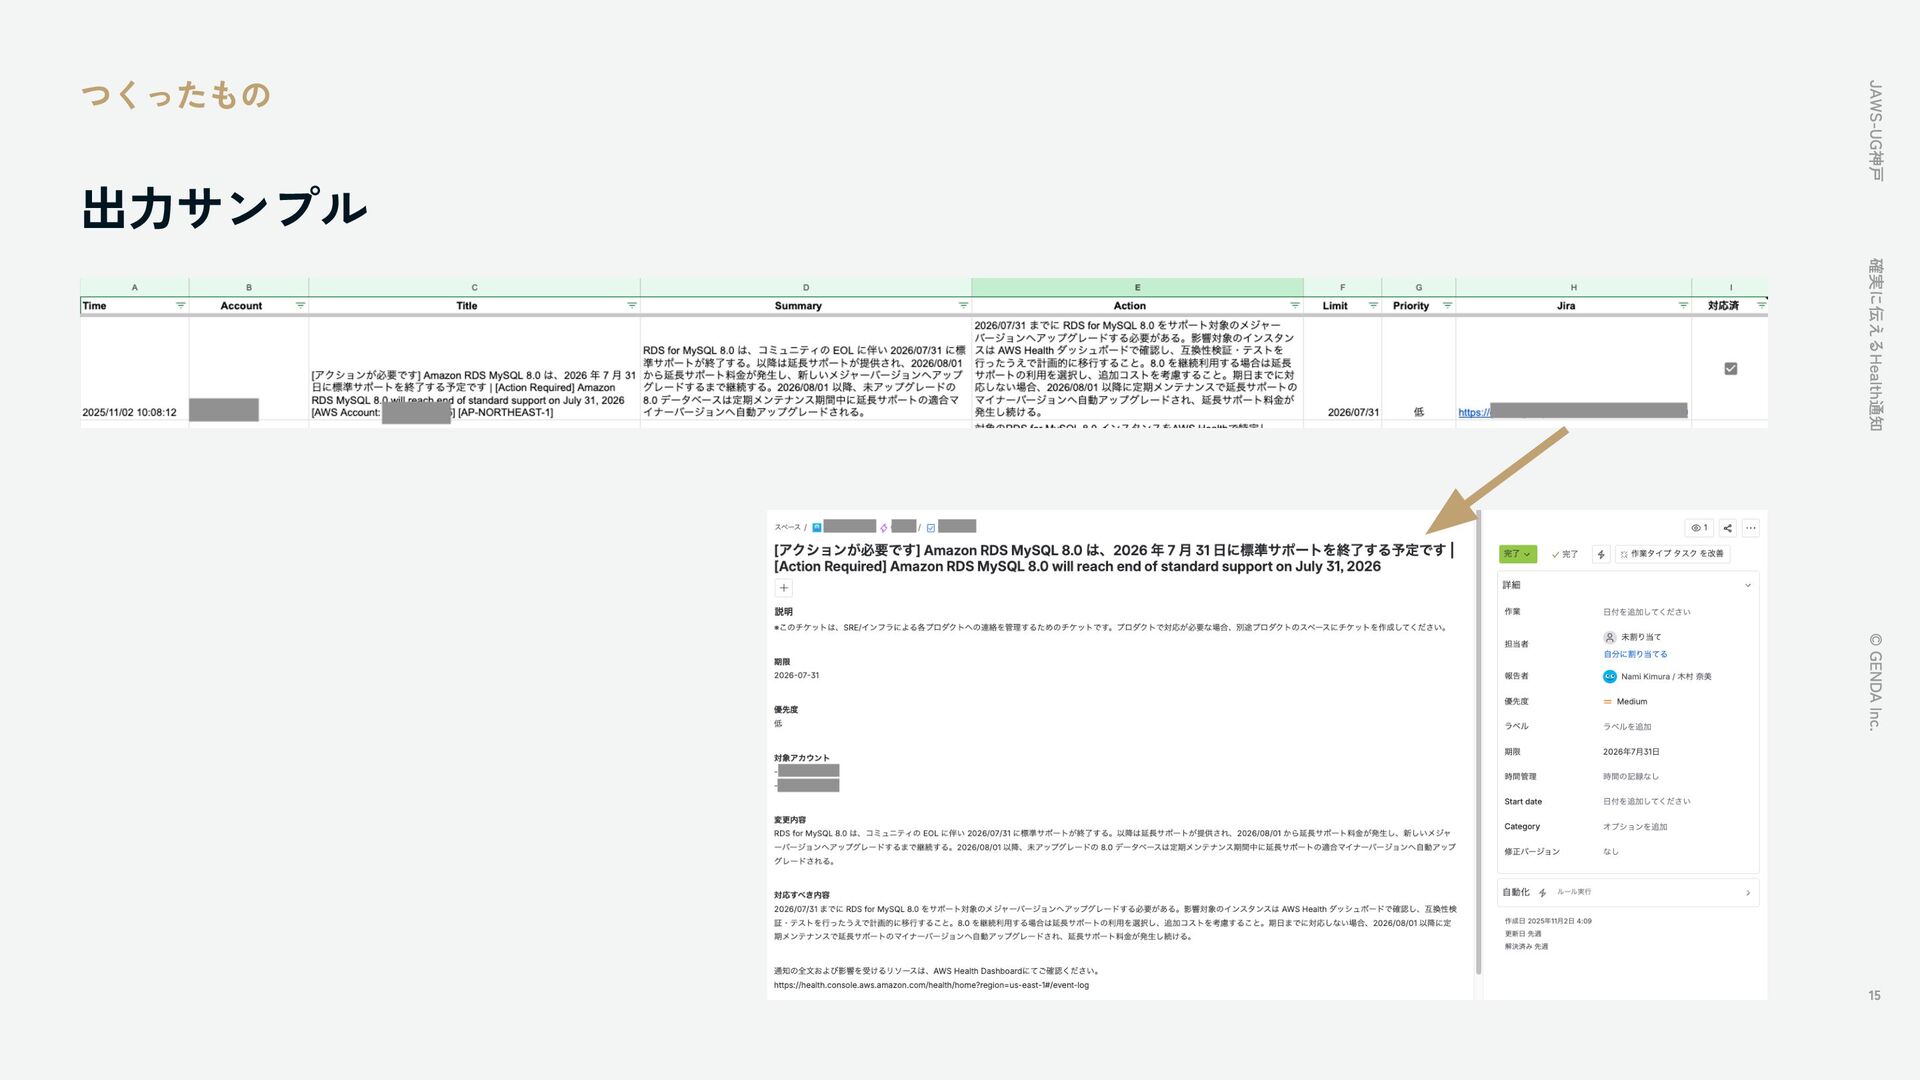The height and width of the screenshot is (1080, 1920).
Task: Open the three-dot more actions menu
Action: pyautogui.click(x=1750, y=528)
